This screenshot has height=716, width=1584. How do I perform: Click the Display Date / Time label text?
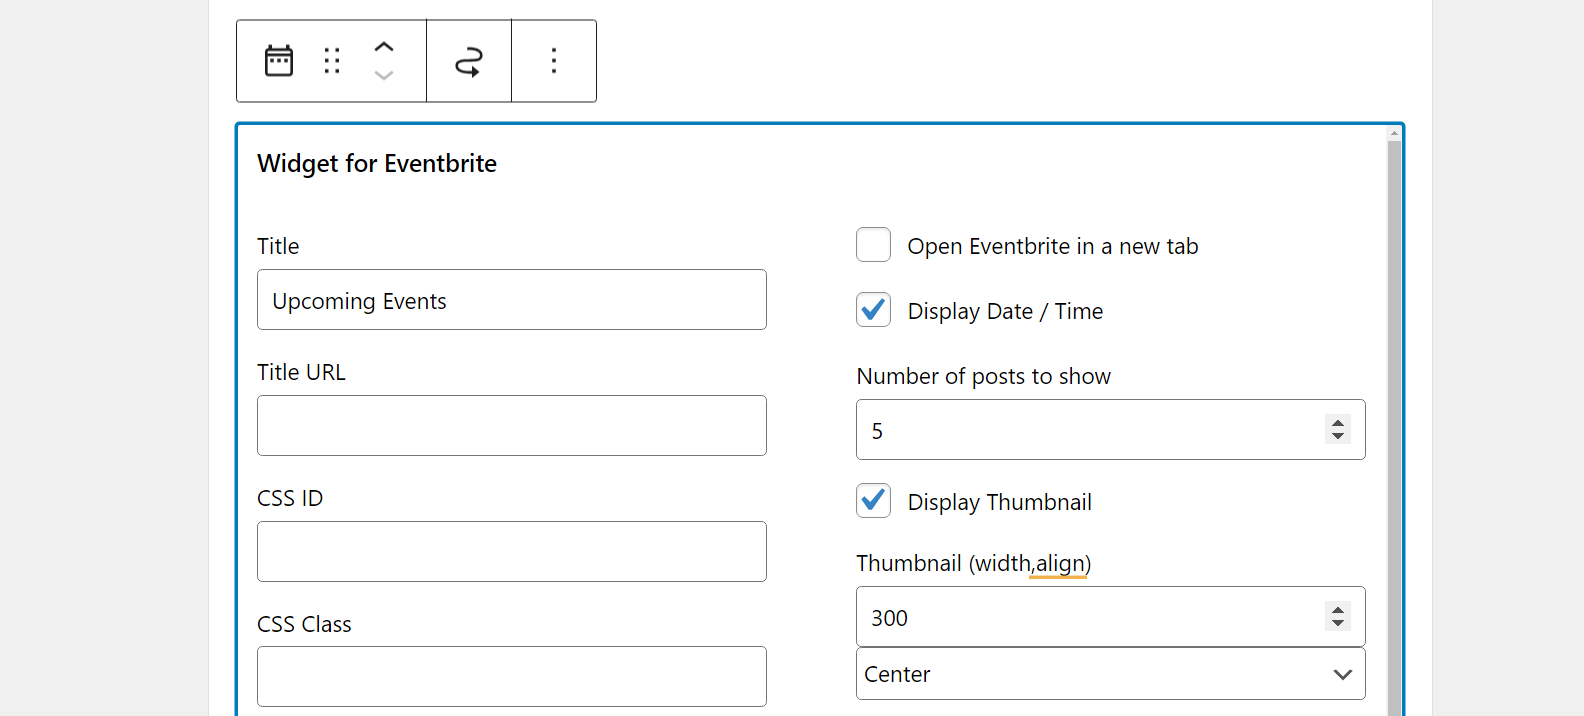pyautogui.click(x=1005, y=311)
